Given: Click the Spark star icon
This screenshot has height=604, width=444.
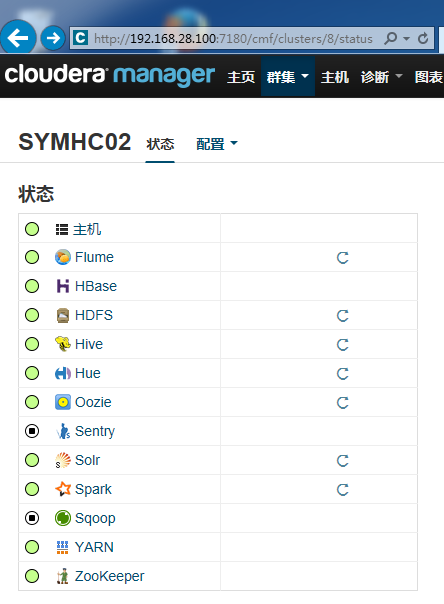Looking at the screenshot, I should 63,489.
